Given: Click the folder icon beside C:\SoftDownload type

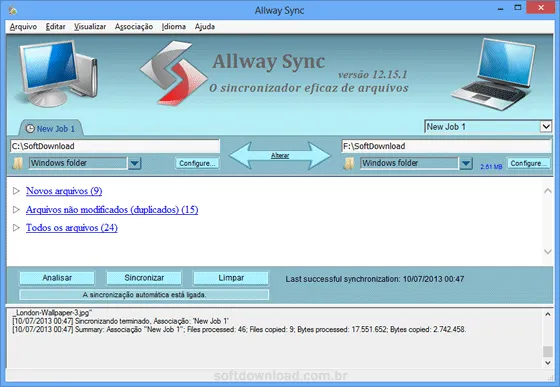Looking at the screenshot, I should tap(18, 164).
